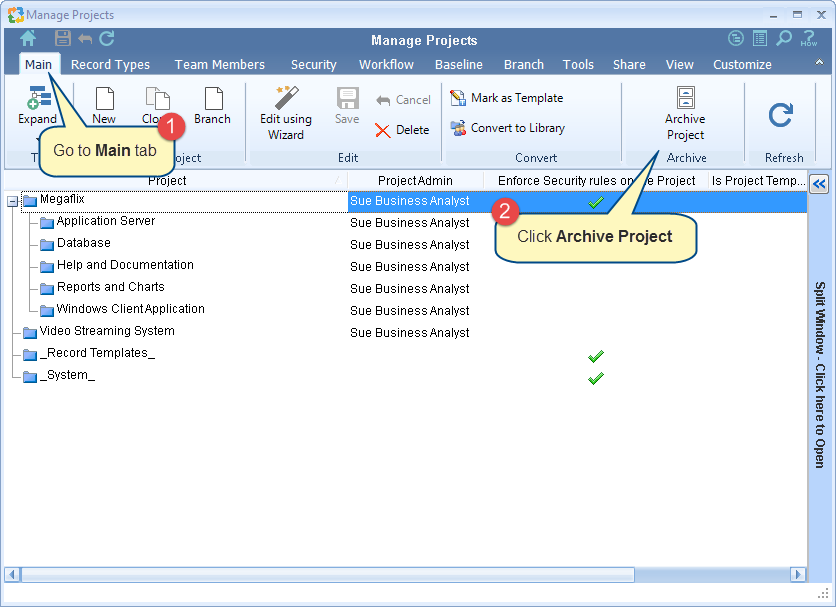Click Mark as Template
The width and height of the screenshot is (836, 607).
[x=507, y=98]
